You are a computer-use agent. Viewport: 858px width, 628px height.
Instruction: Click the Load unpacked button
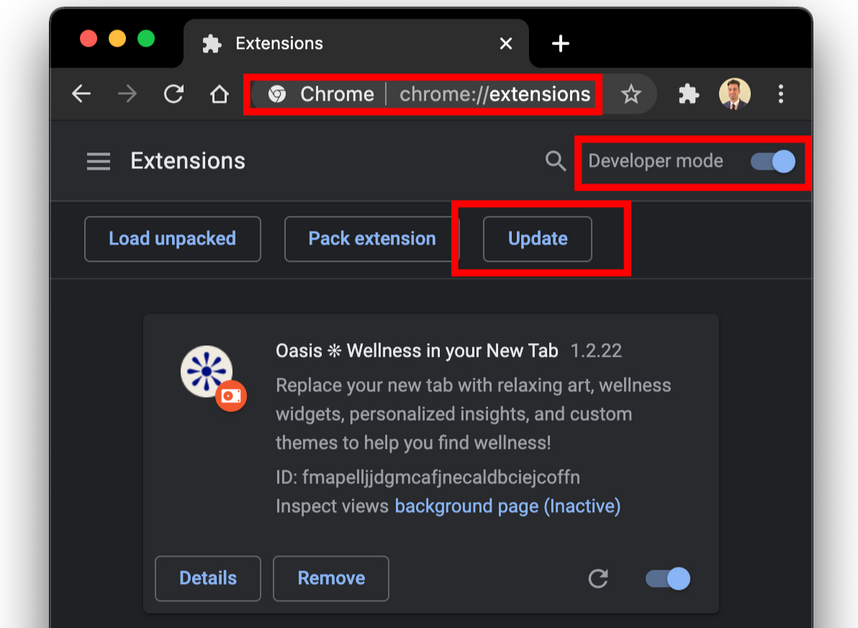click(x=172, y=239)
